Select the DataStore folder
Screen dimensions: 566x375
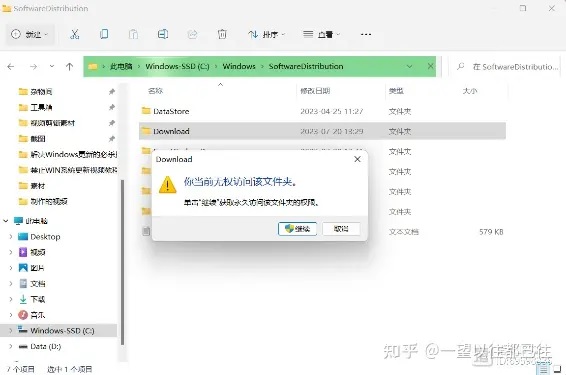pos(171,111)
